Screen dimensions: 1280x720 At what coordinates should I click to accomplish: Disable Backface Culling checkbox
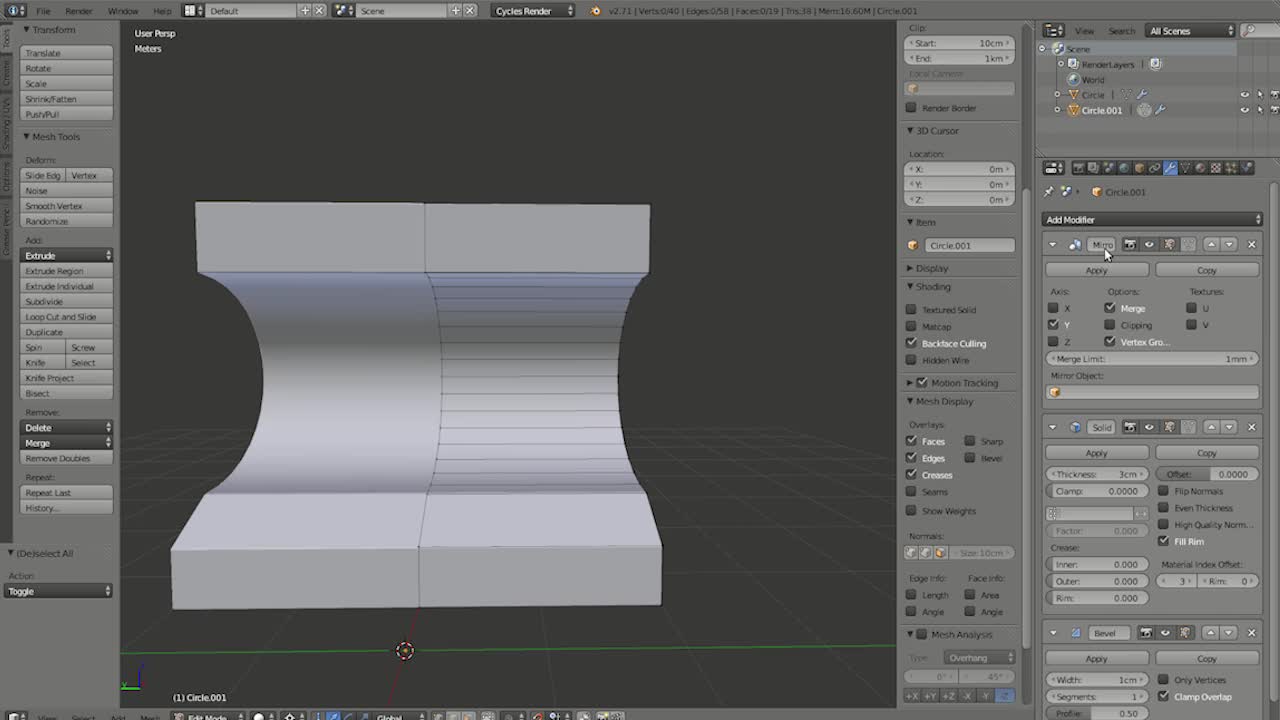point(911,343)
